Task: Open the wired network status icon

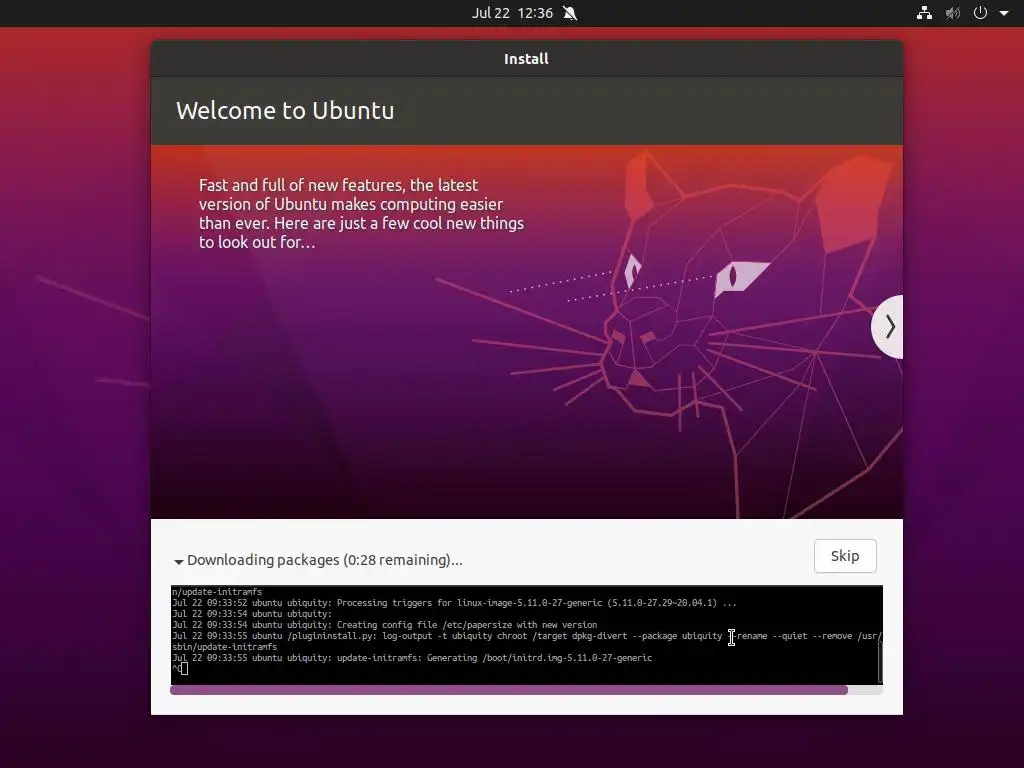Action: [x=924, y=12]
